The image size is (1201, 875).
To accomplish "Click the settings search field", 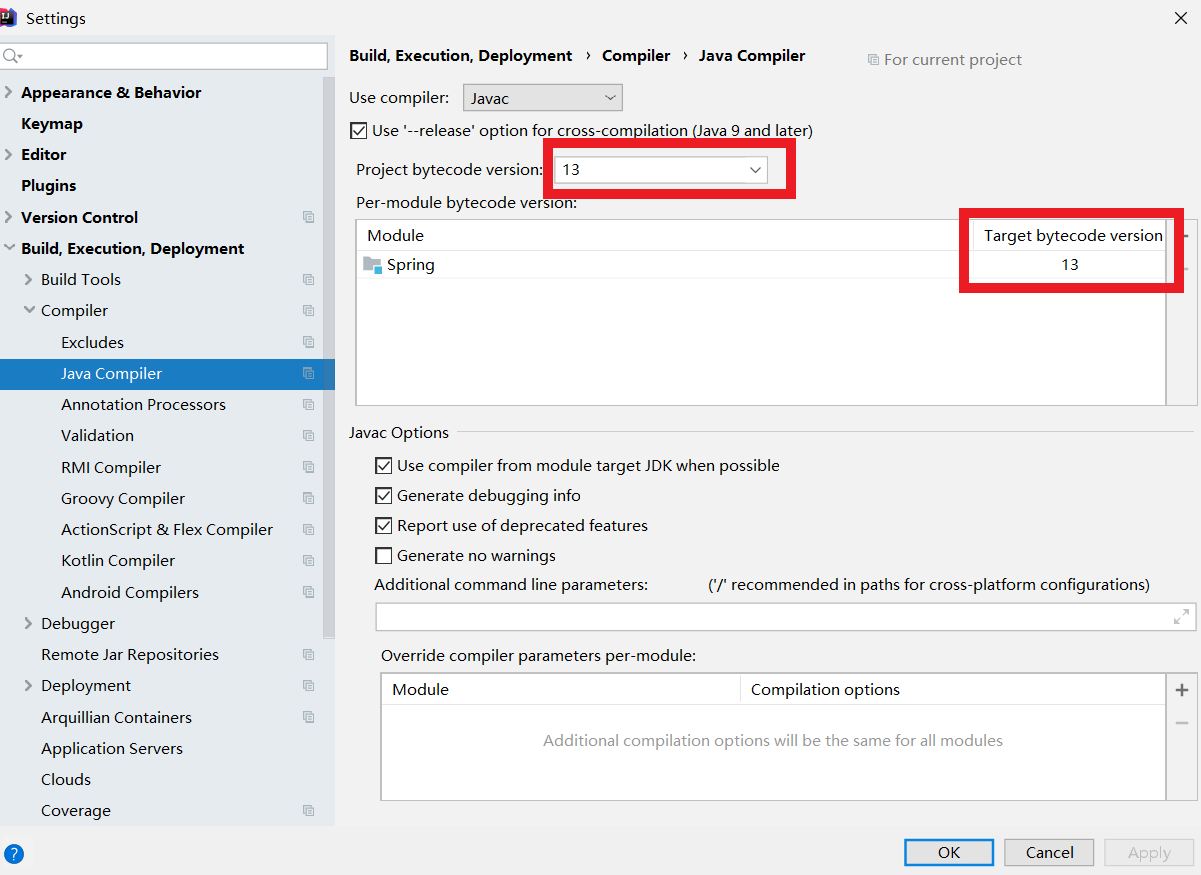I will point(165,56).
